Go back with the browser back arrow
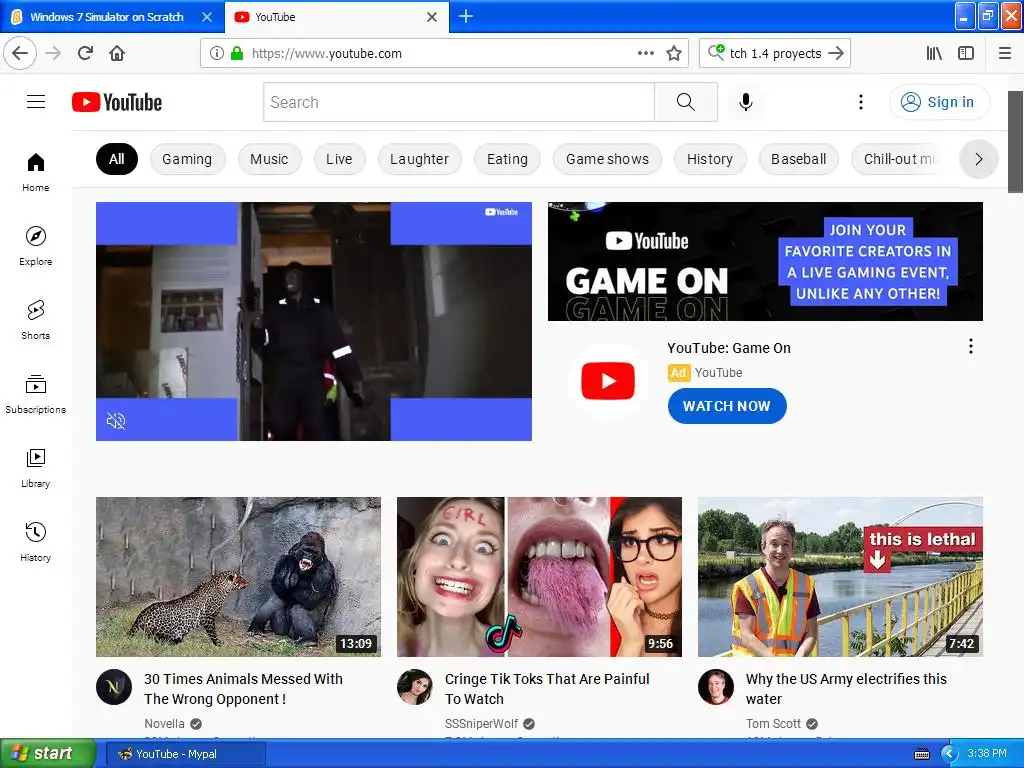This screenshot has height=768, width=1024. (x=20, y=53)
